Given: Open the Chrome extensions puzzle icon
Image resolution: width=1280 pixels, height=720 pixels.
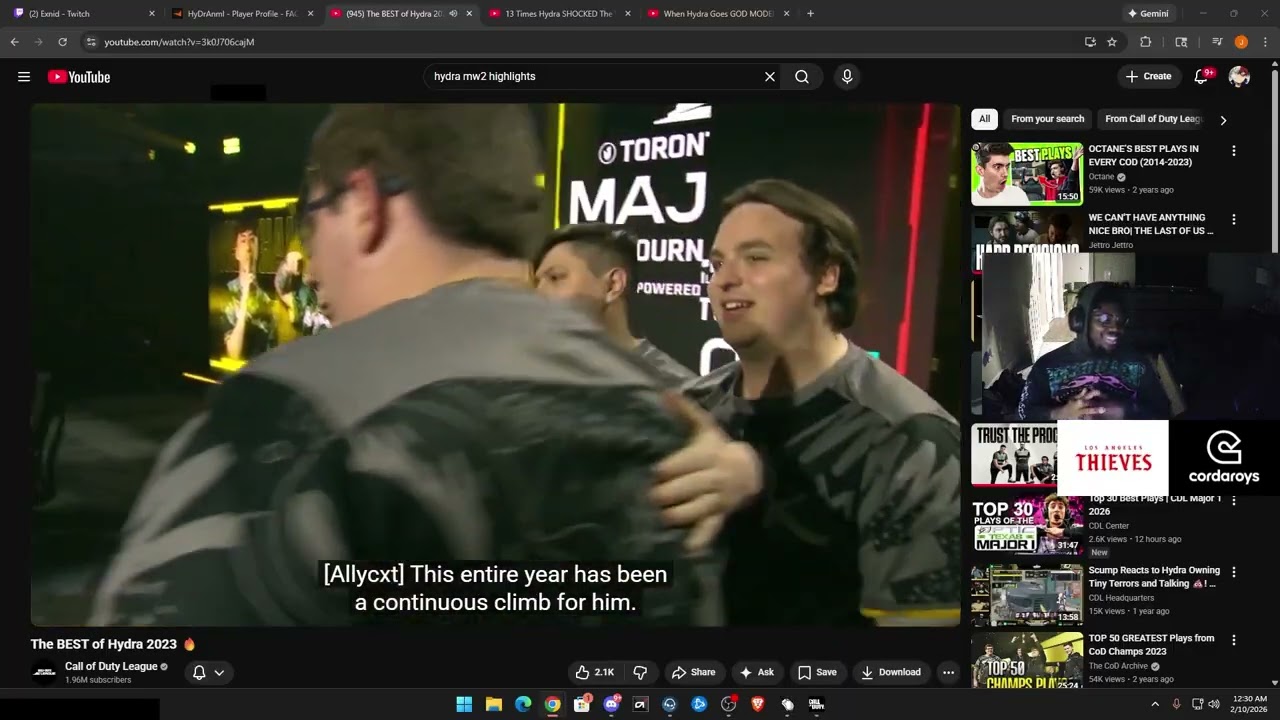Looking at the screenshot, I should click(x=1146, y=42).
